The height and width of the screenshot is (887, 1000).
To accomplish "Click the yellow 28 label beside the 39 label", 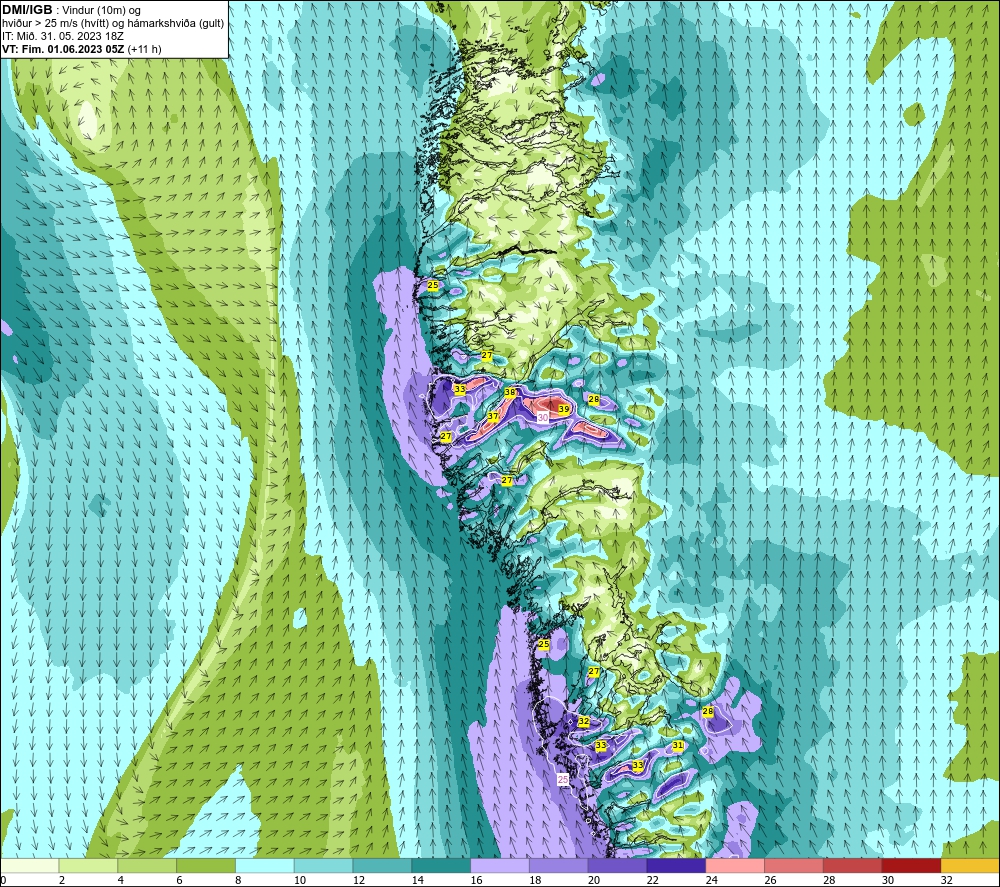I will click(x=594, y=399).
